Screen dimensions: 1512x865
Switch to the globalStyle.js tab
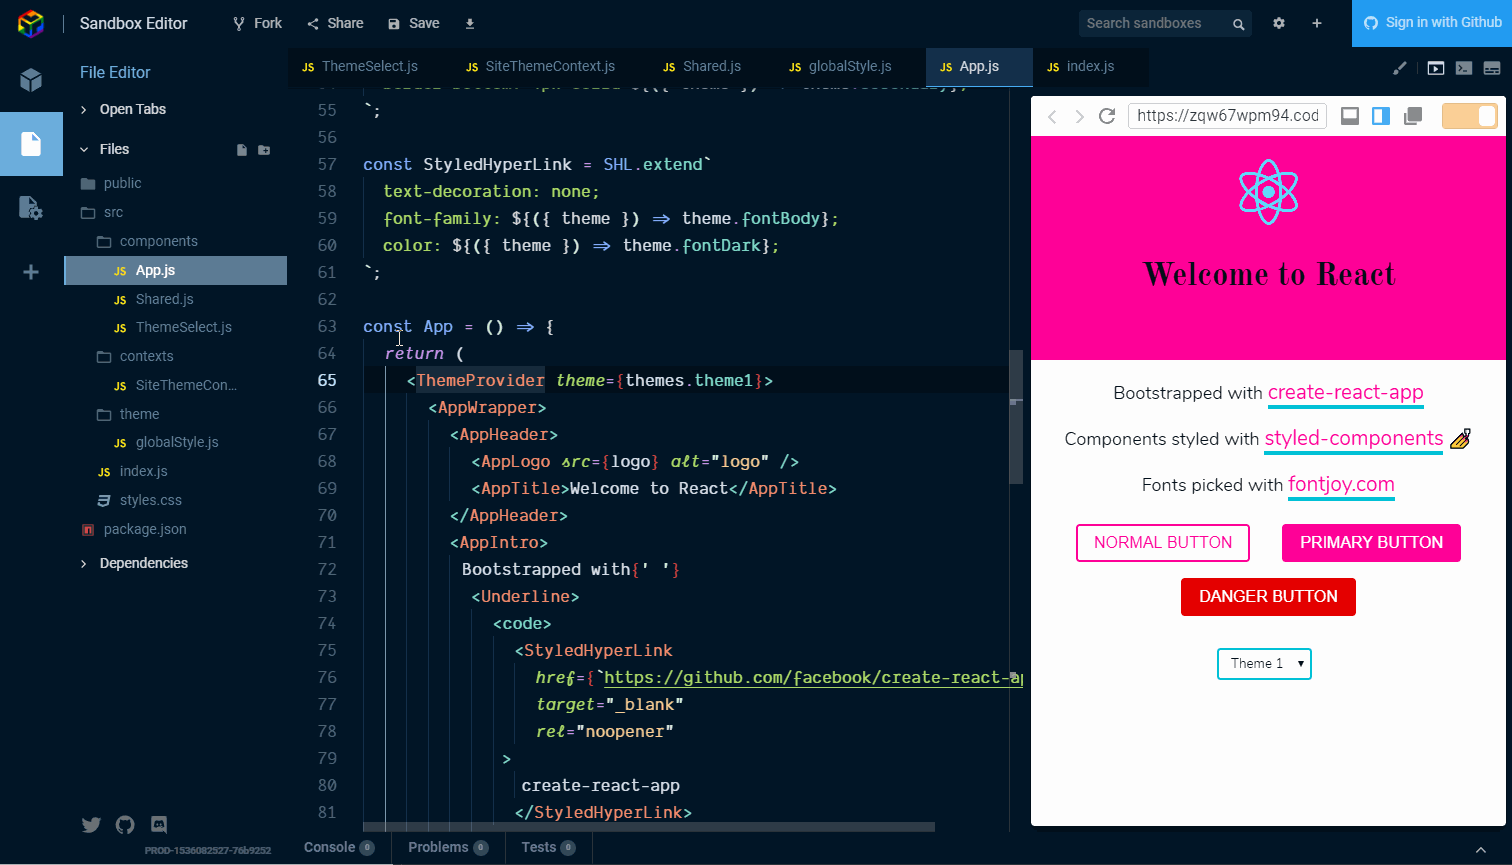click(x=848, y=66)
